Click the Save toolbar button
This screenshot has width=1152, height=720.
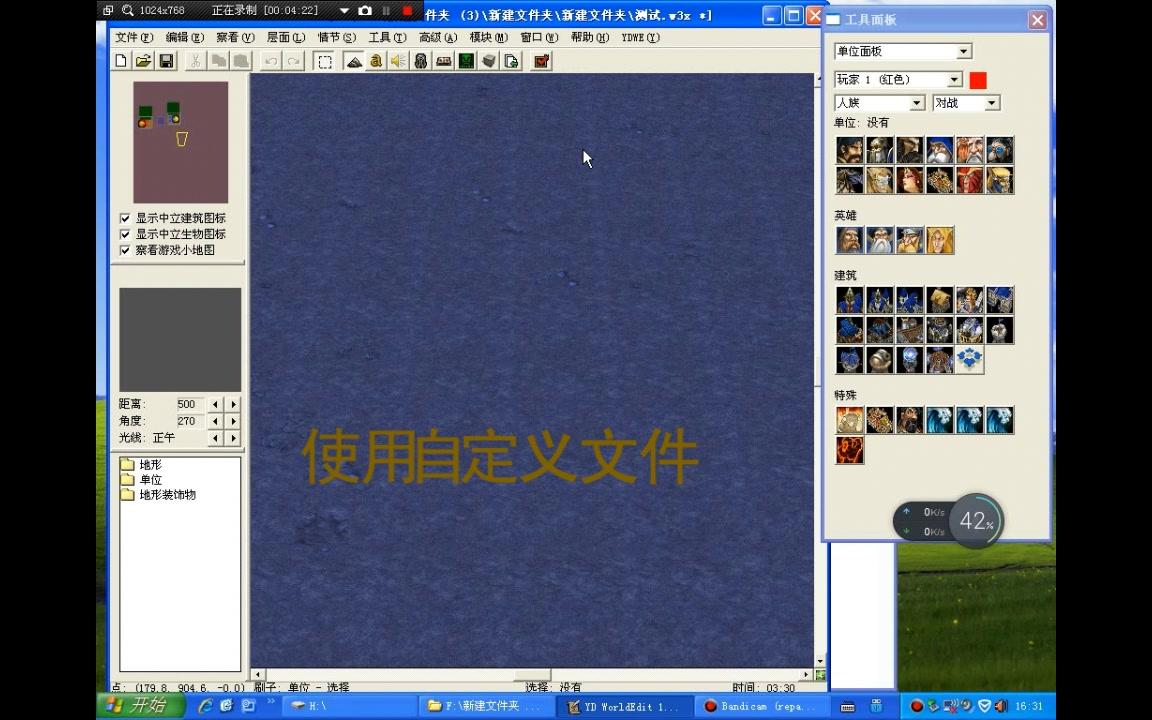point(166,61)
